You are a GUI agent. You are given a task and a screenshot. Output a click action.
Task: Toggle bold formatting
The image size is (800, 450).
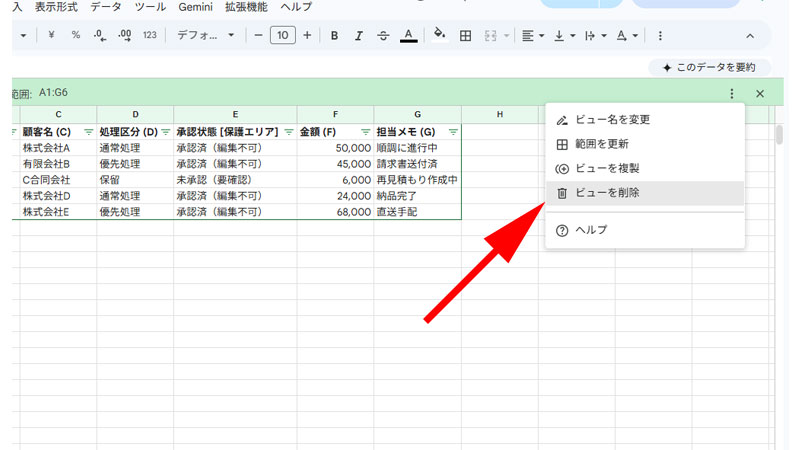pos(334,36)
